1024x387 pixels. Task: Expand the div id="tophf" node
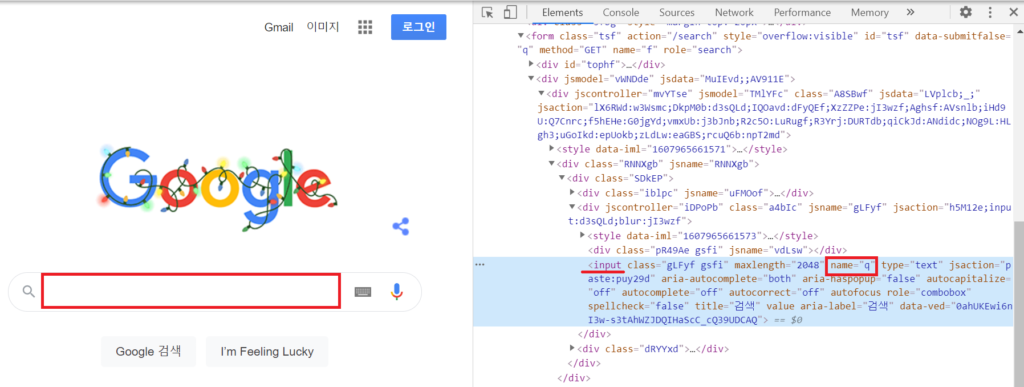[531, 65]
